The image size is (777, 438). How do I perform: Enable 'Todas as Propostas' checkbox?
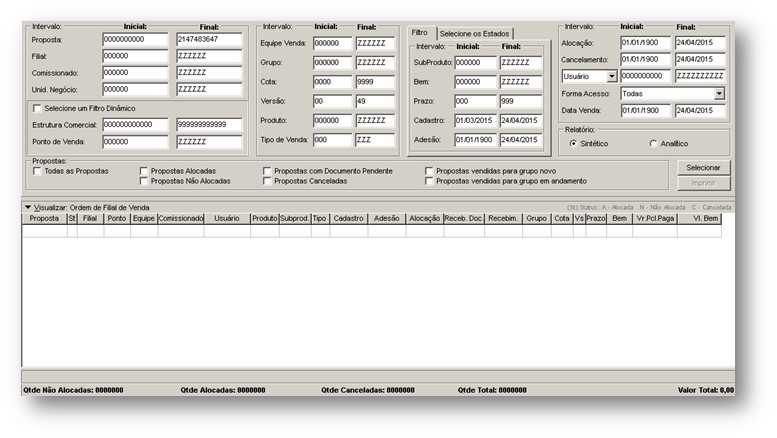(37, 171)
